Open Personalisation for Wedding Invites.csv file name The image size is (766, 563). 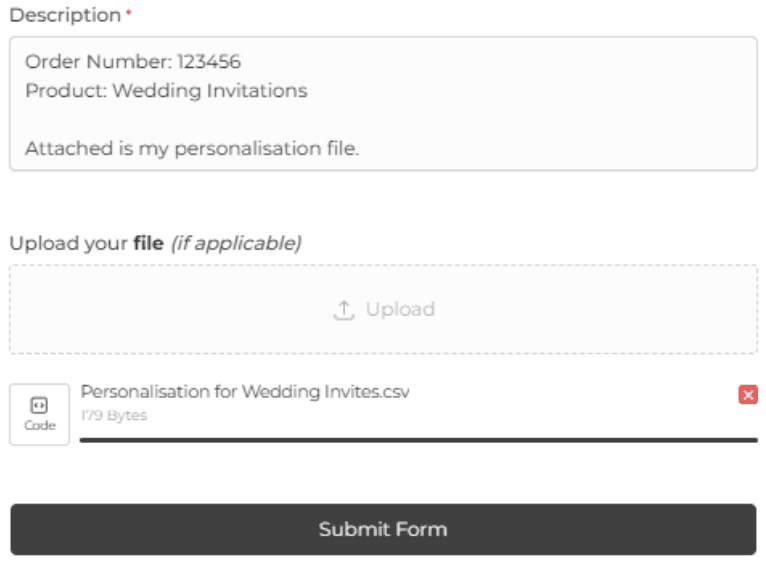[x=245, y=391]
